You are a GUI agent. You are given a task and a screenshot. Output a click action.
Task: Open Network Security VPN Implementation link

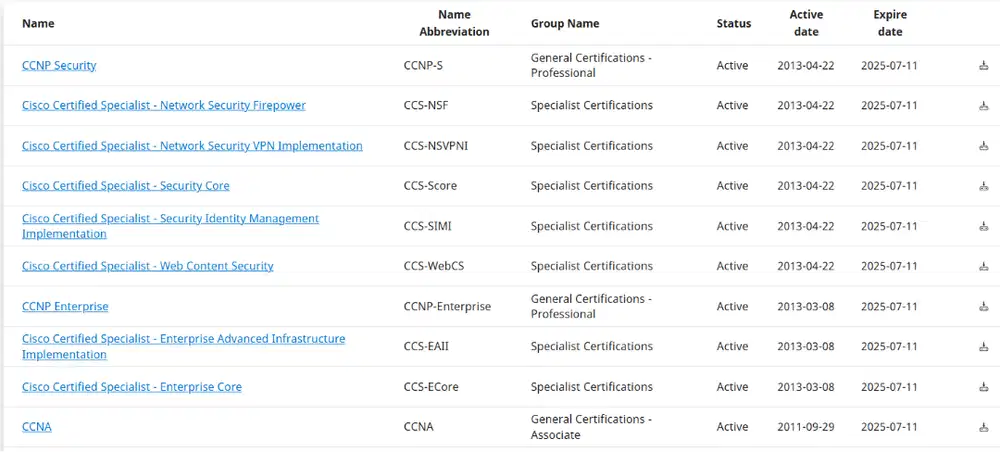point(192,145)
